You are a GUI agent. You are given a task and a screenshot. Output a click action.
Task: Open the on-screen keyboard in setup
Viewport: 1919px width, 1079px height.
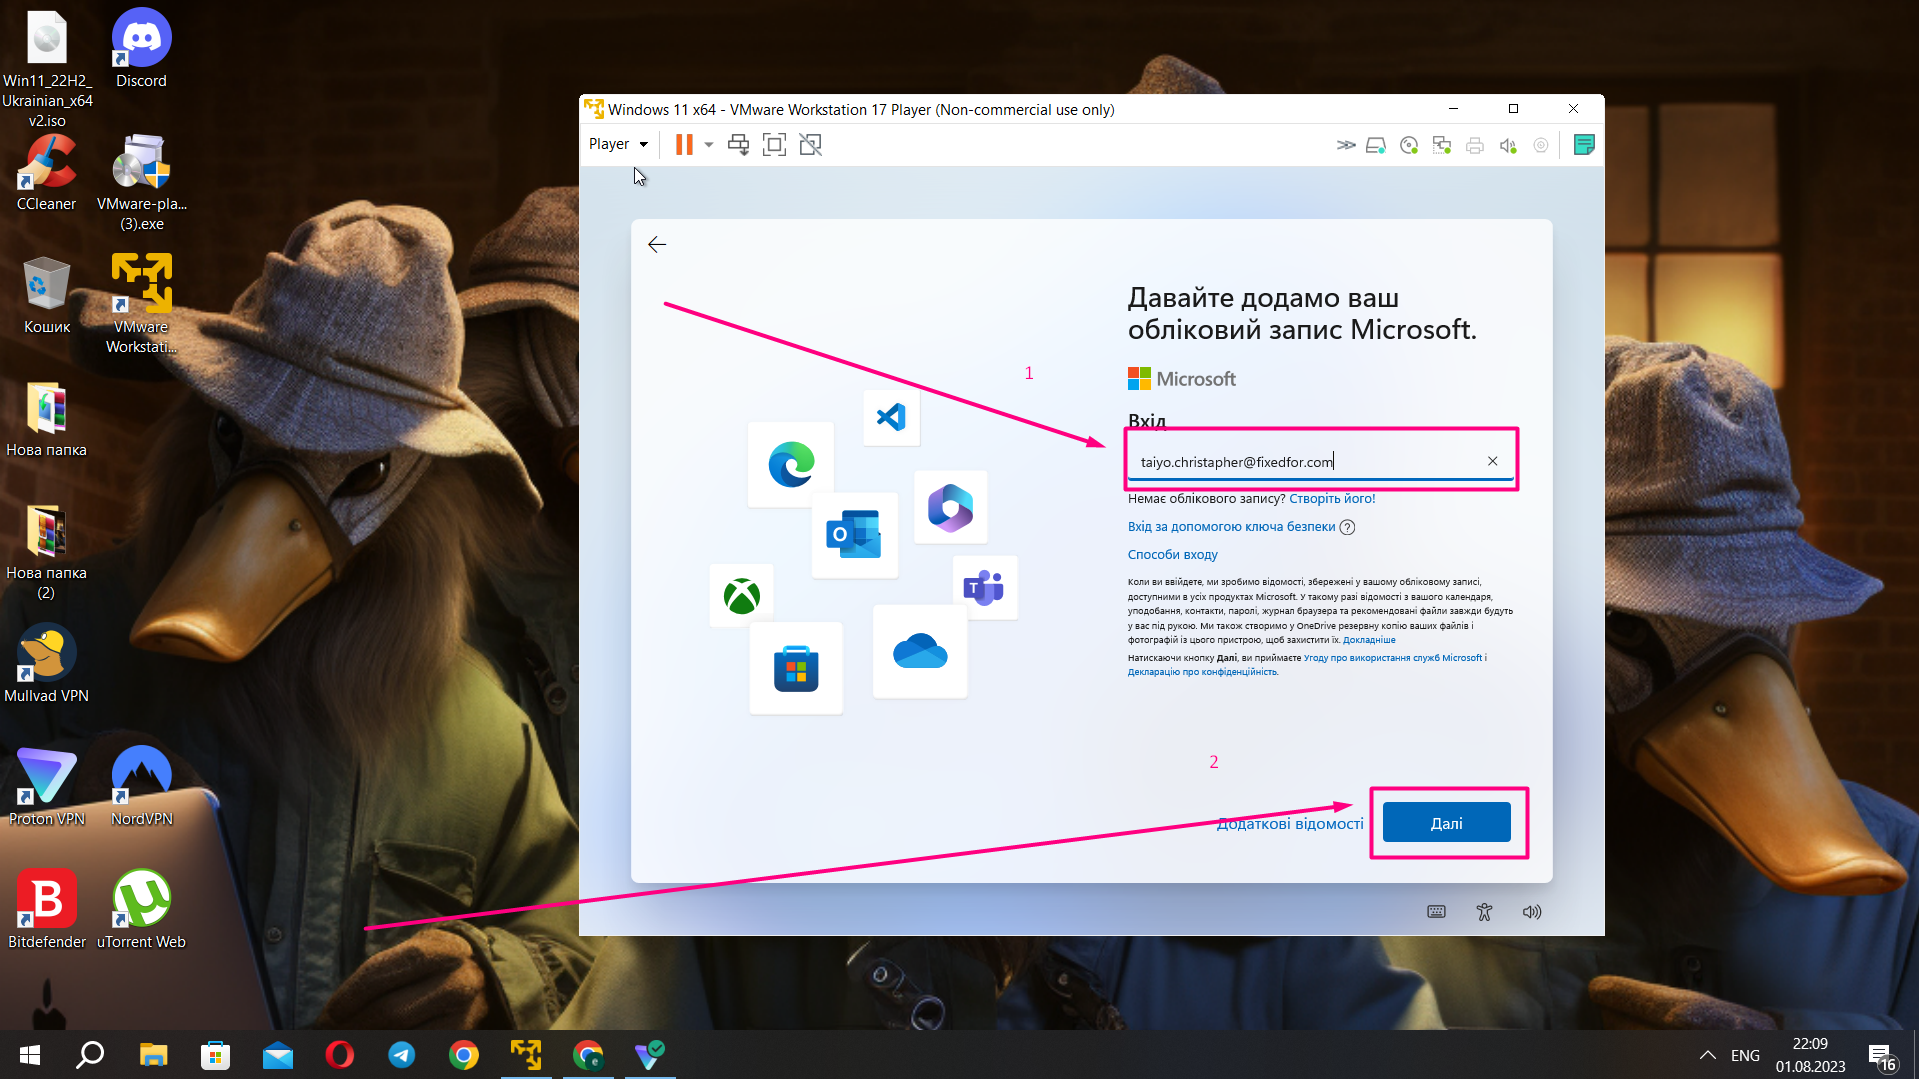click(1436, 911)
